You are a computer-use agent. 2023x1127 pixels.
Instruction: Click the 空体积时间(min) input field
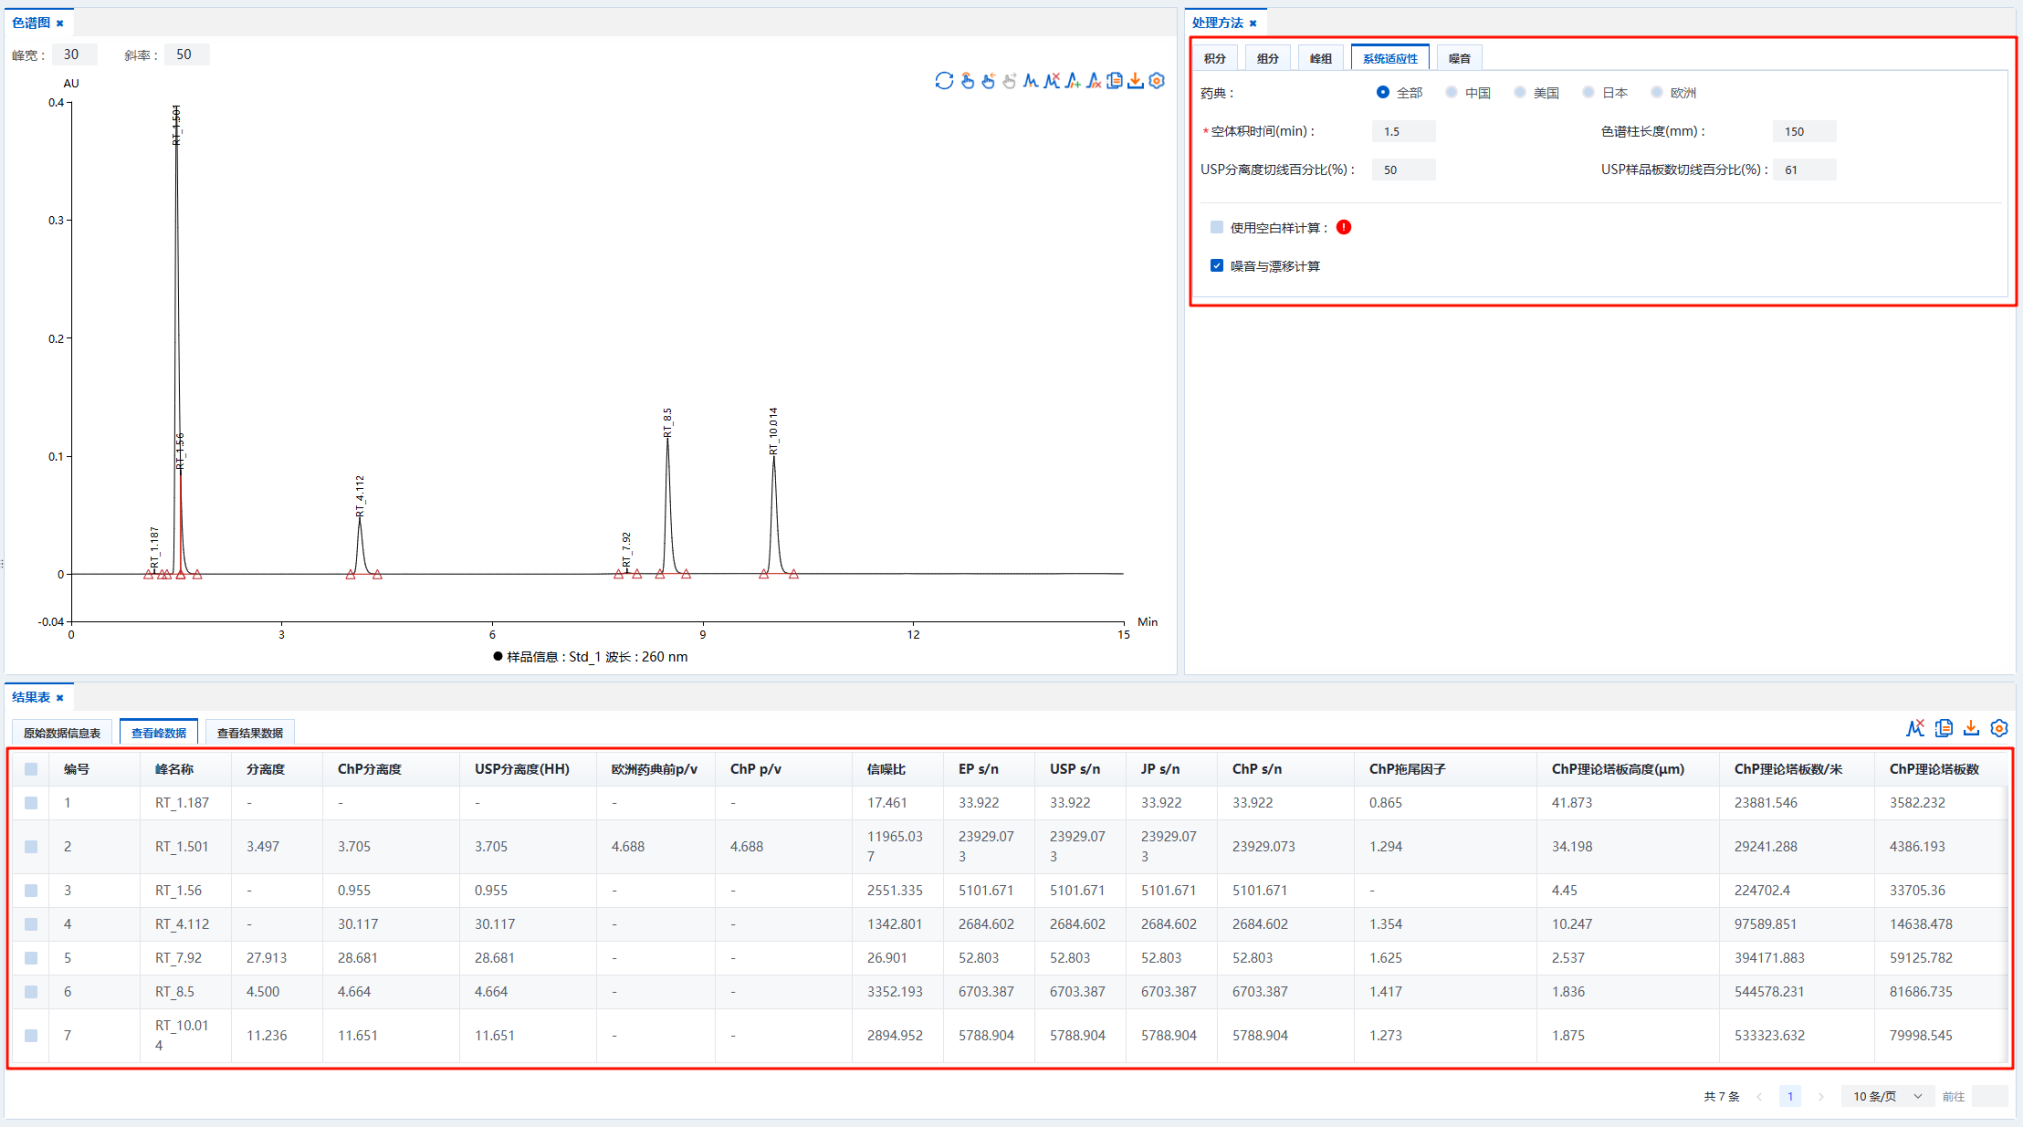(1402, 131)
